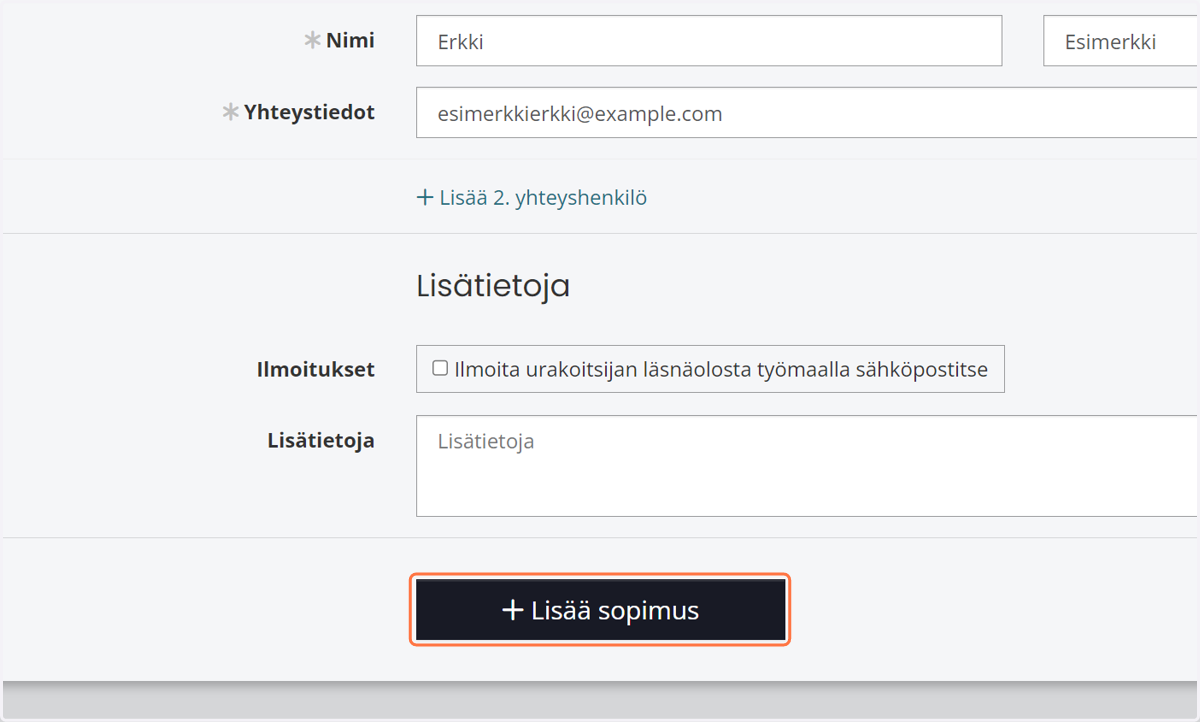The height and width of the screenshot is (722, 1200).
Task: Click the Nimi field containing Erkki
Action: pos(709,41)
